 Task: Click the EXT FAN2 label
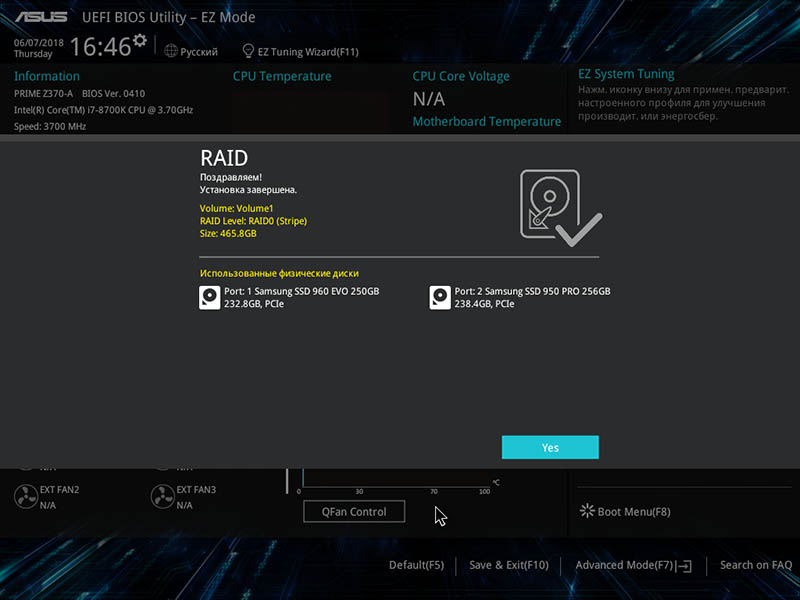coord(59,489)
